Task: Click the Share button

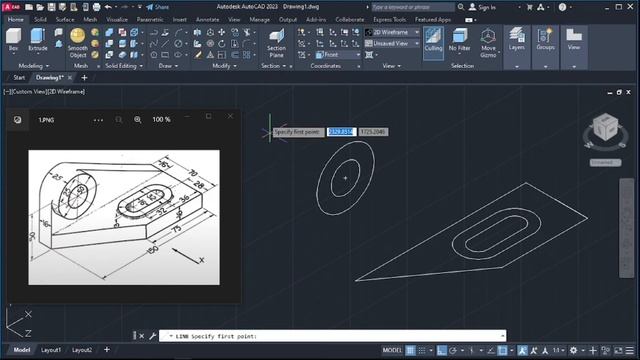Action: [x=158, y=7]
